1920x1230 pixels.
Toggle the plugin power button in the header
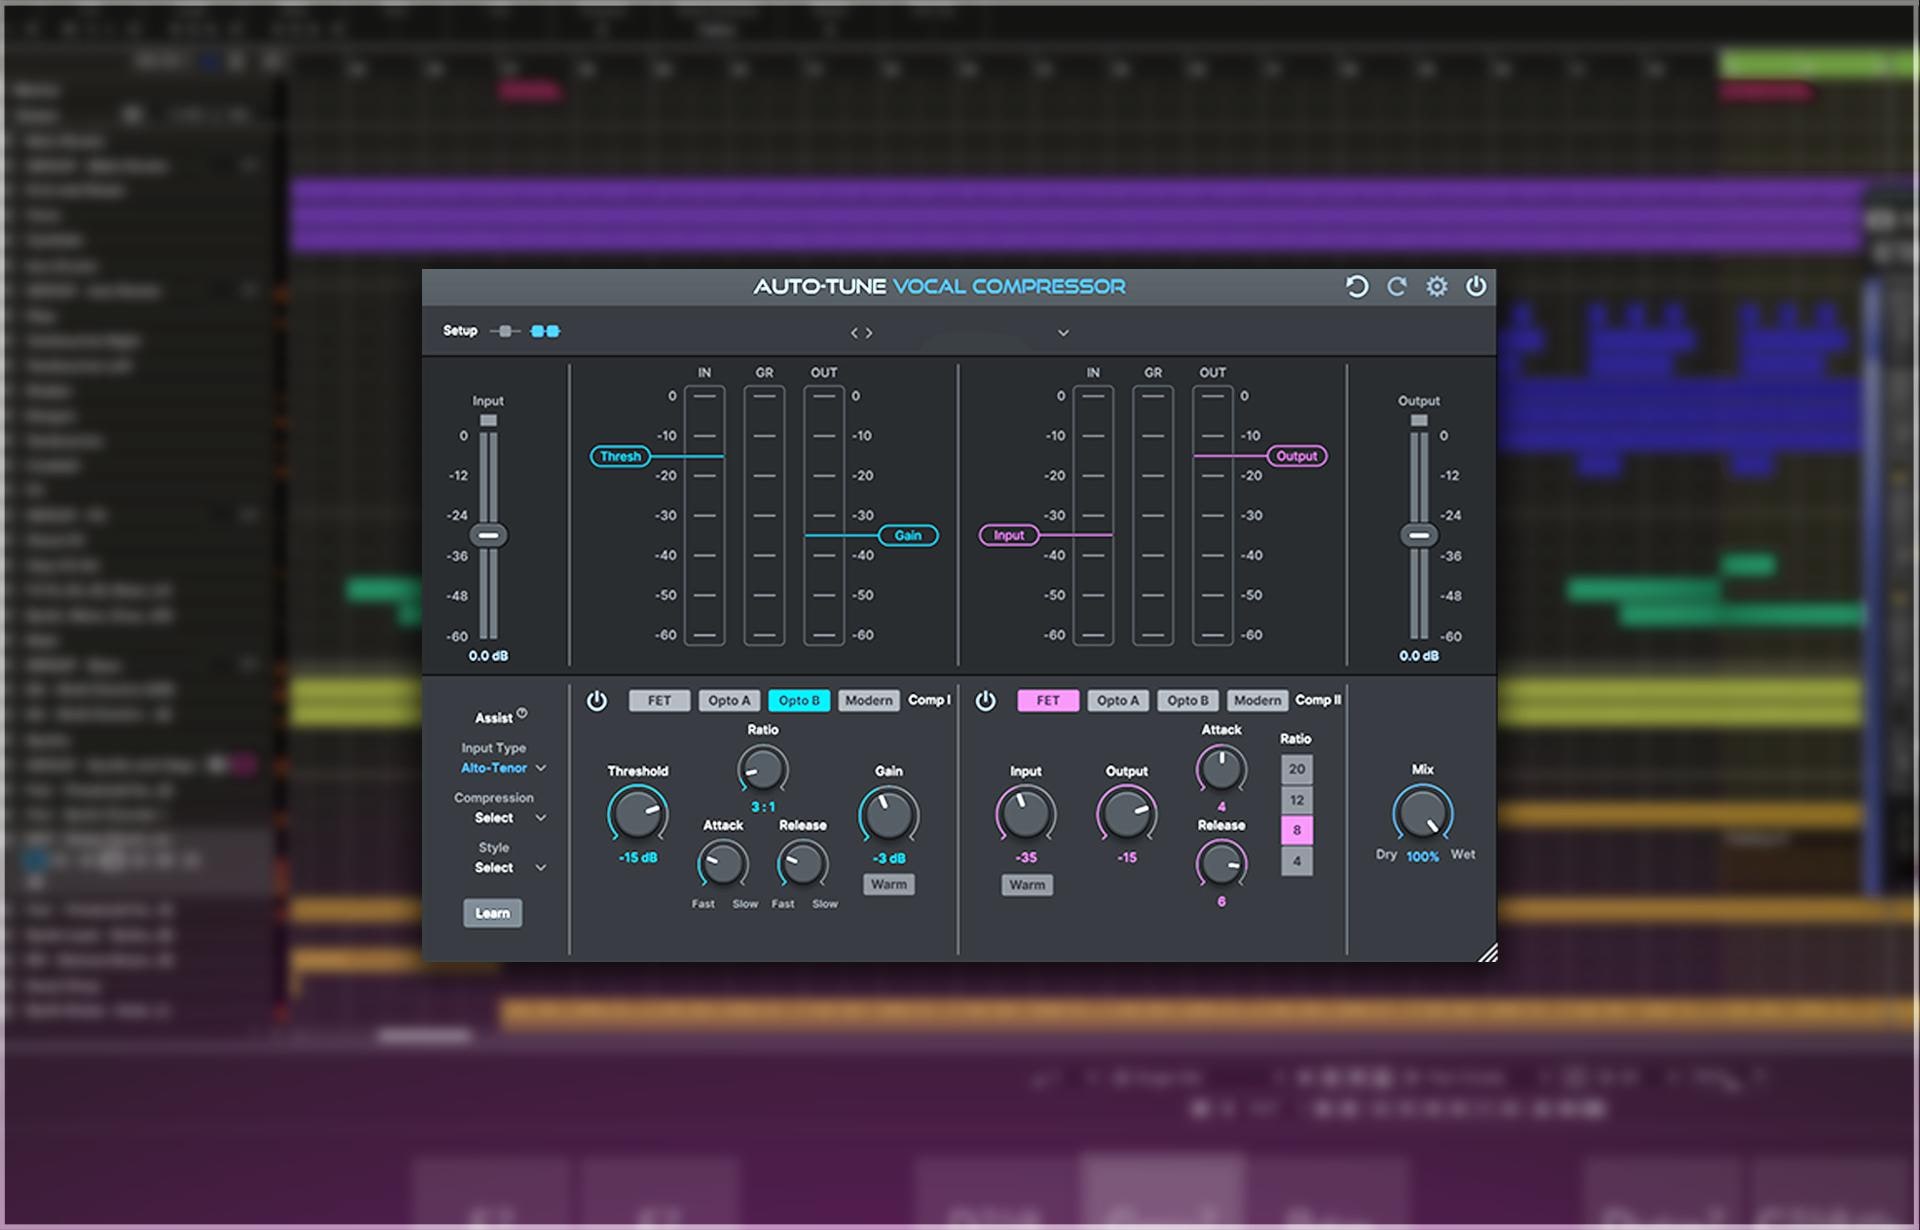click(x=1476, y=287)
